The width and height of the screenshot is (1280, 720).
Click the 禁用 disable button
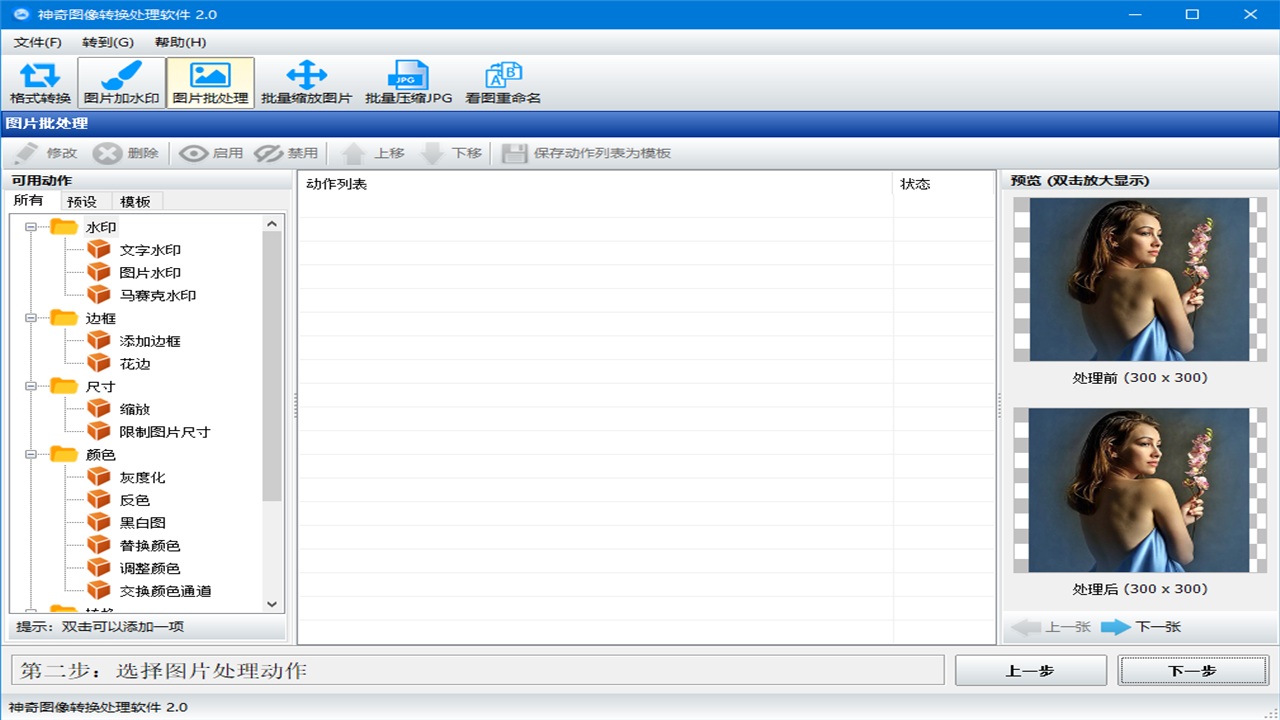coord(286,153)
